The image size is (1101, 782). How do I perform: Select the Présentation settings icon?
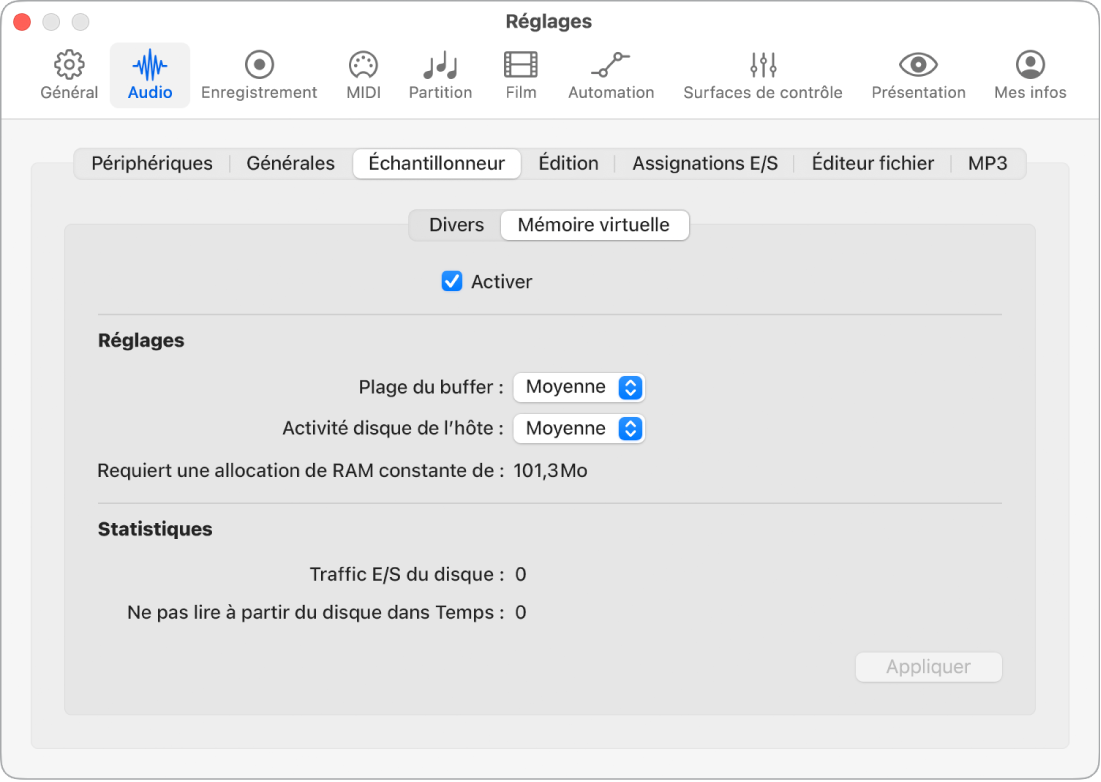coord(917,74)
